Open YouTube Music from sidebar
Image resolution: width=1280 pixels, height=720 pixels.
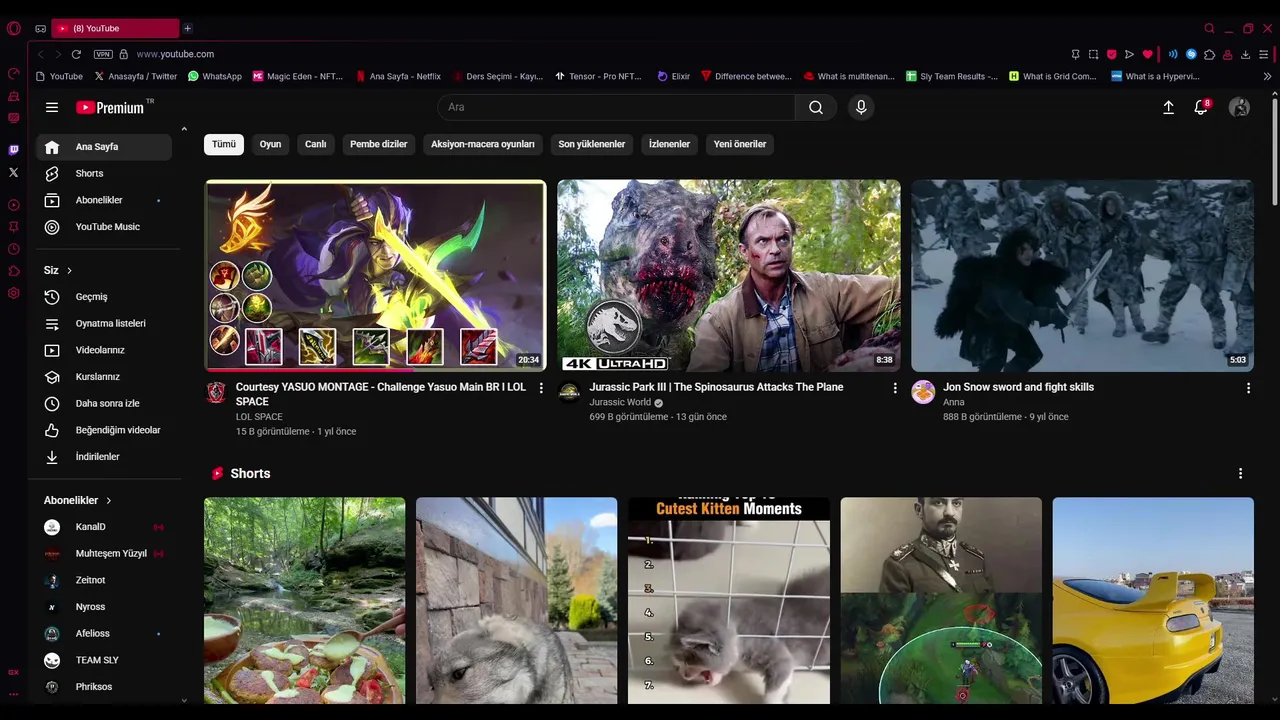(104, 227)
